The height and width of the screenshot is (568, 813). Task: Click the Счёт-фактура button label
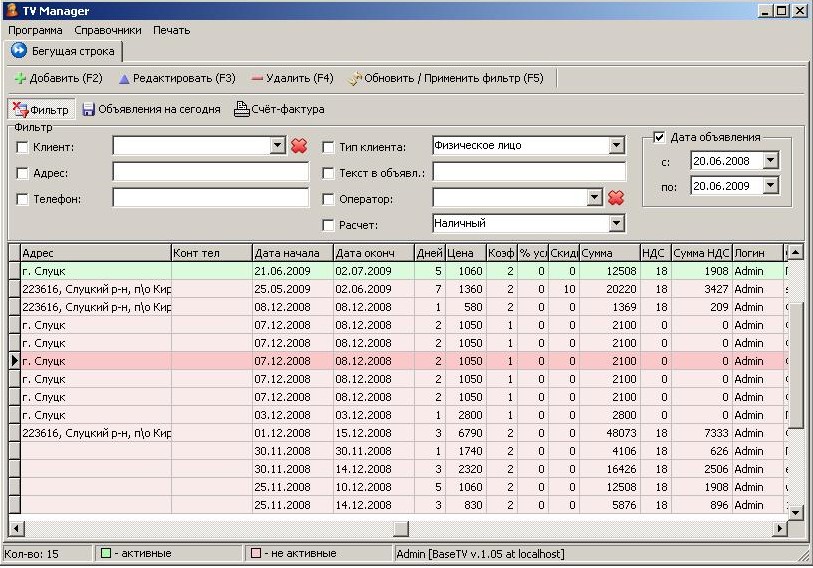[288, 109]
